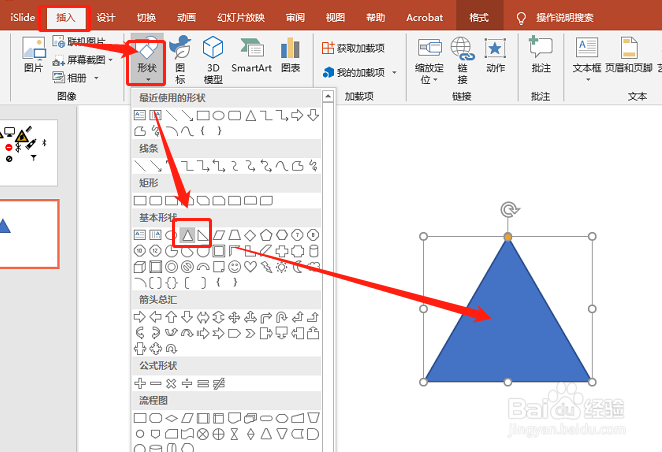
Task: Select the smiley face shape
Action: tap(234, 267)
